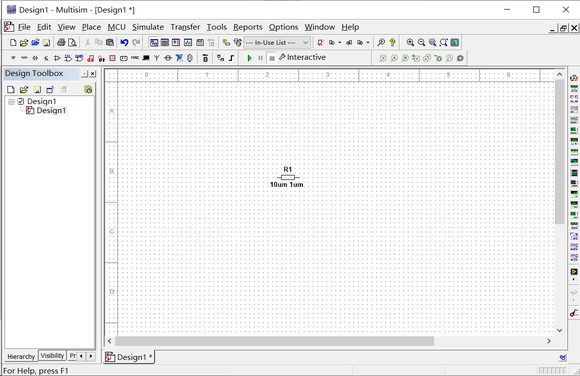Collapse the Design1 root tree node
The image size is (580, 376).
[11, 101]
